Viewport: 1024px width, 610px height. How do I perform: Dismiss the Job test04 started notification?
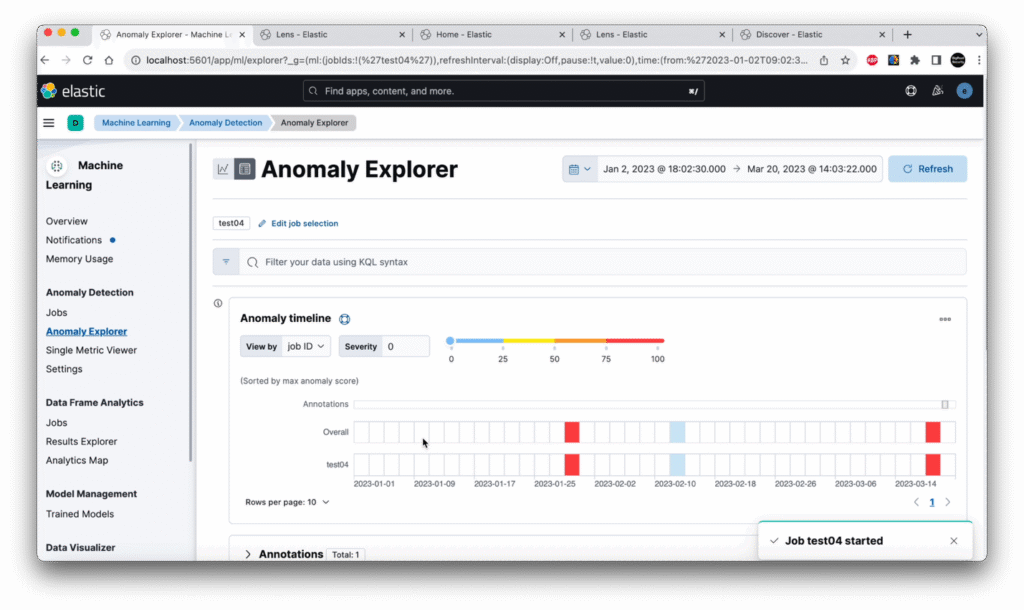tap(953, 541)
